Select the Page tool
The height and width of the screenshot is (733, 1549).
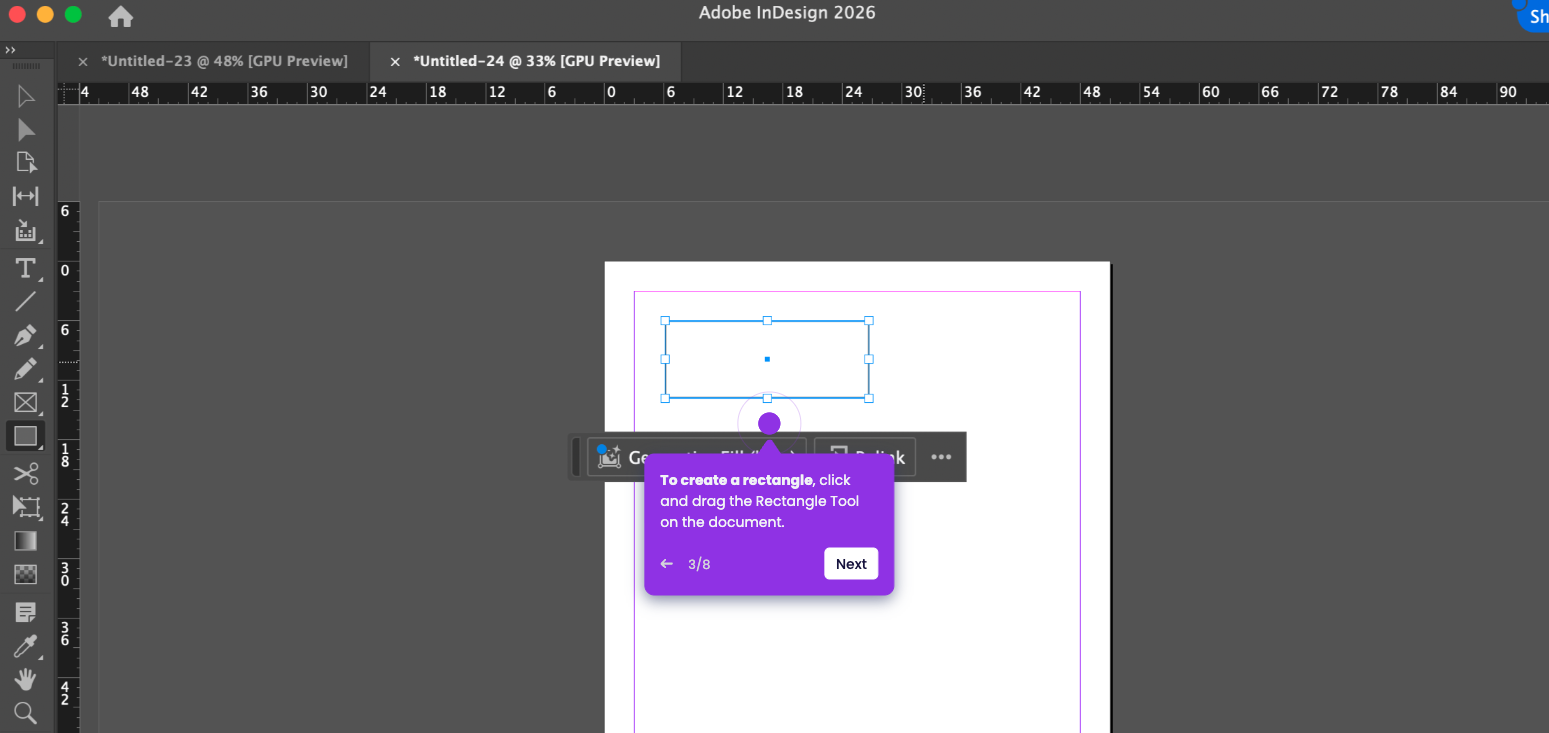(x=26, y=162)
